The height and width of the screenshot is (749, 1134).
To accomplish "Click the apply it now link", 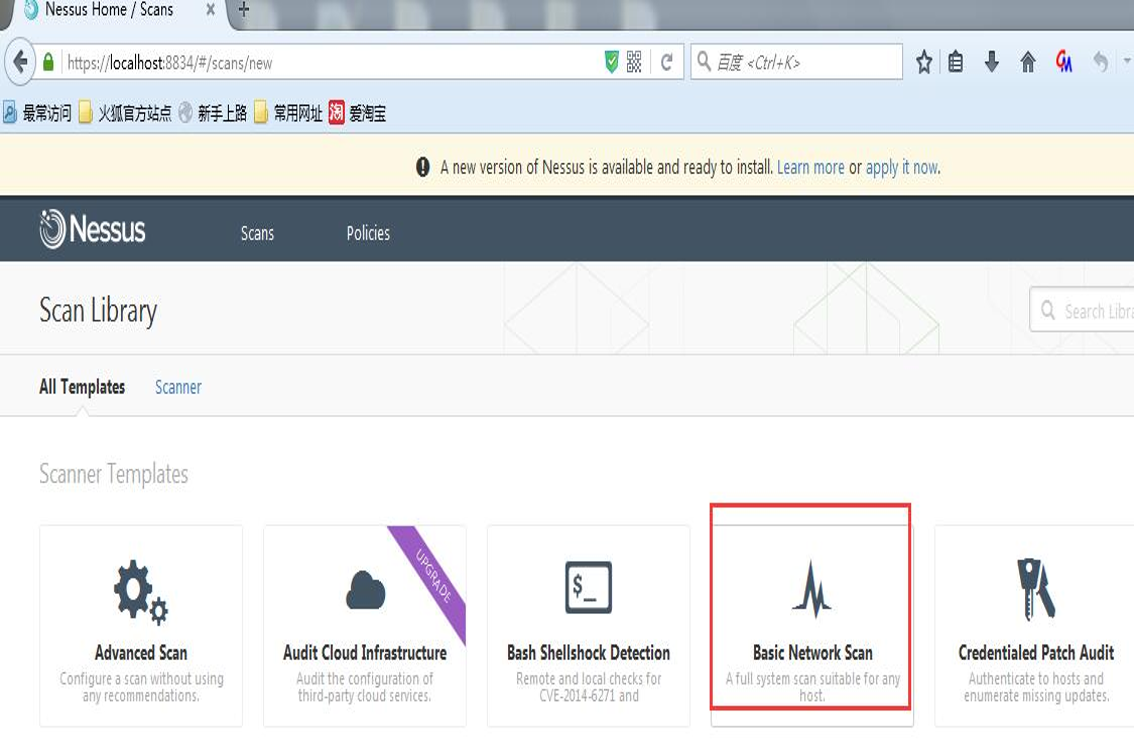I will click(903, 168).
